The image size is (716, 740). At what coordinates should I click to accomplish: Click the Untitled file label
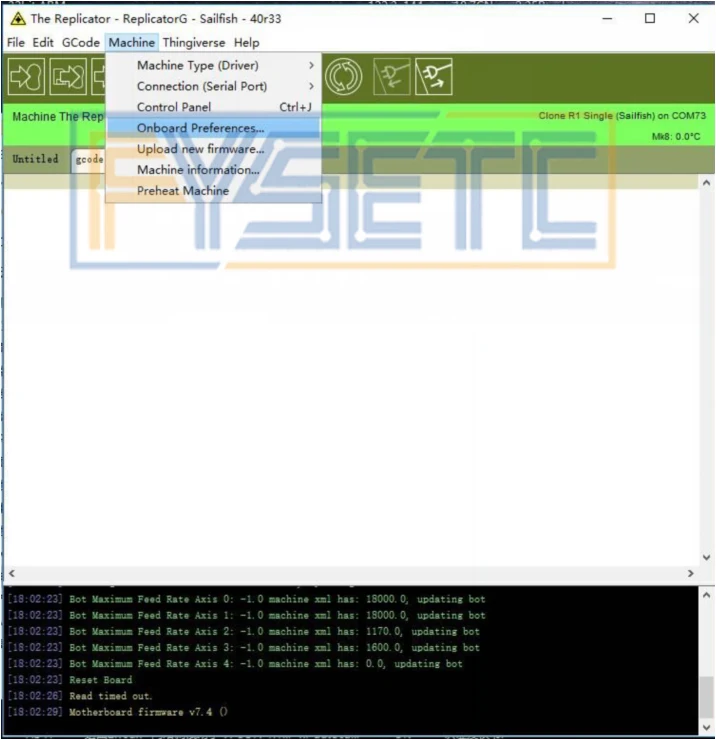click(35, 159)
